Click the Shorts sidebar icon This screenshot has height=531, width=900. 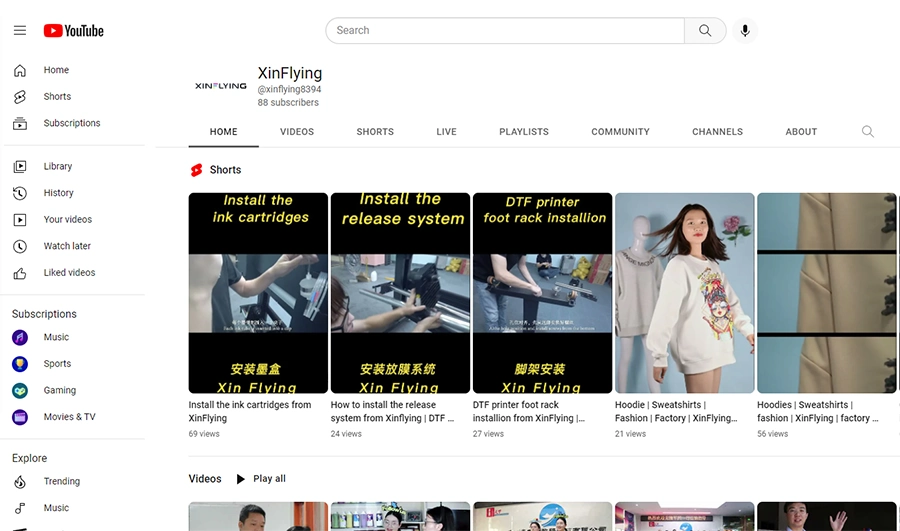[20, 96]
